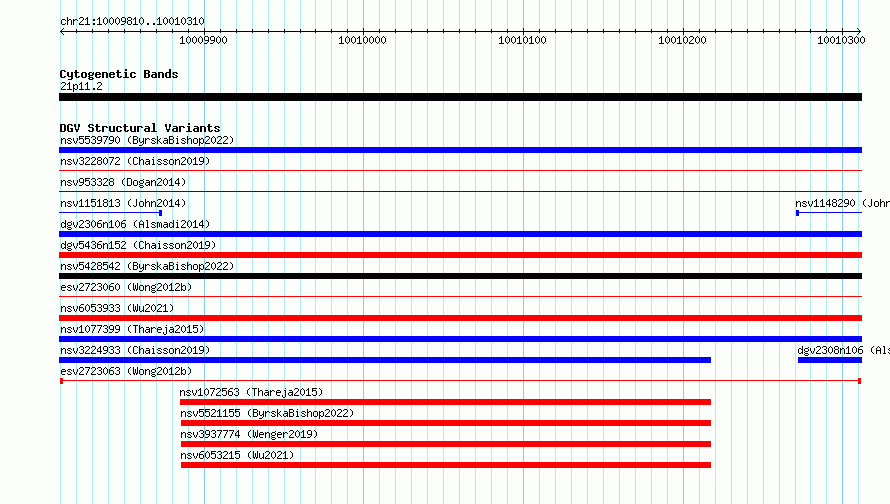
Task: Open variant label dgv2306n106 (Alsmadi2014)
Action: (135, 224)
